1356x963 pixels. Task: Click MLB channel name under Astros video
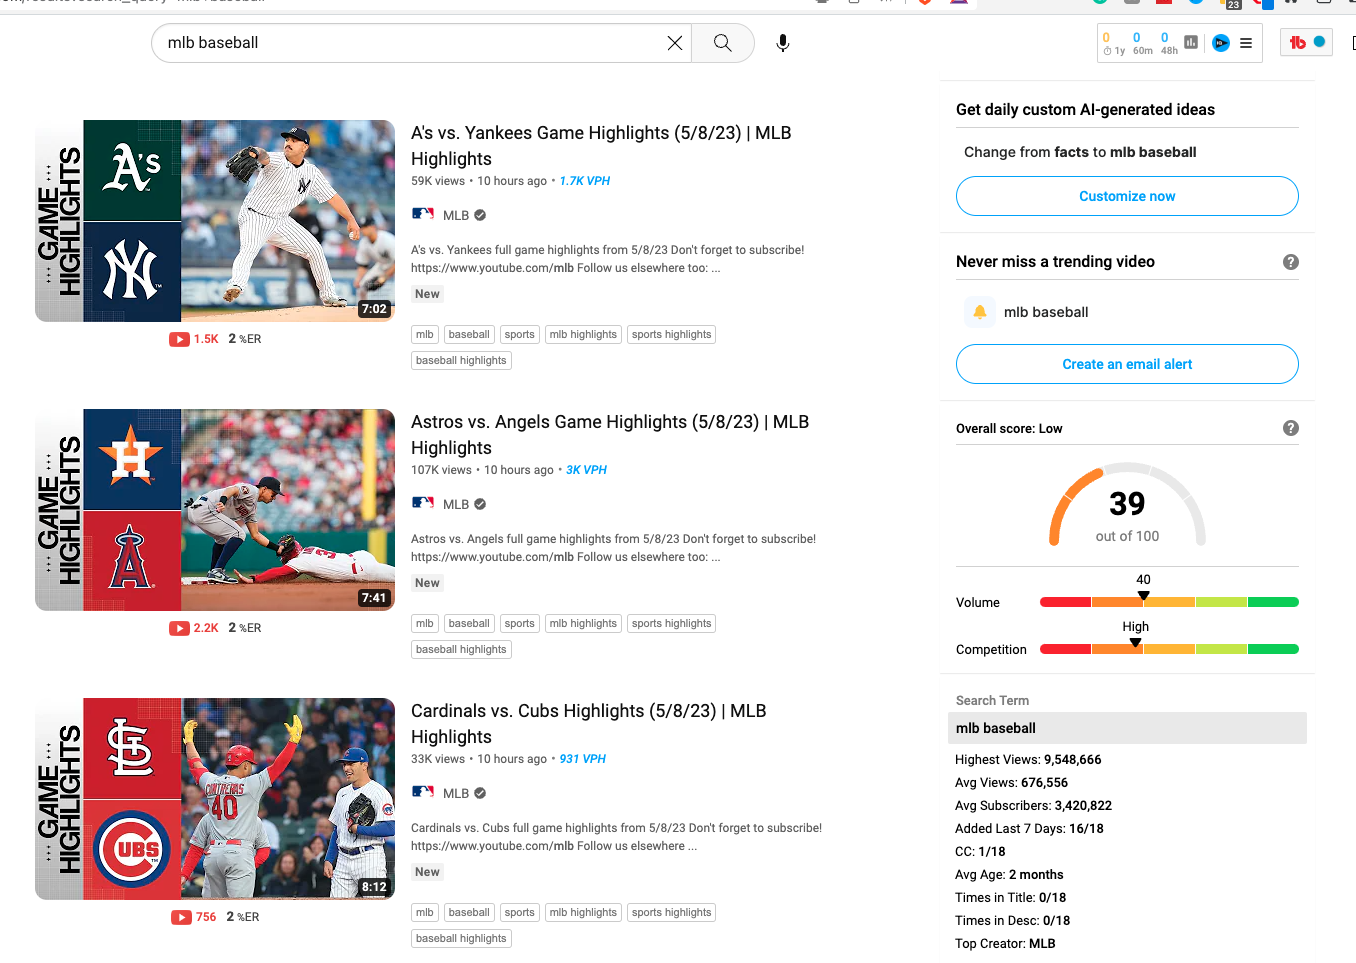pyautogui.click(x=456, y=504)
